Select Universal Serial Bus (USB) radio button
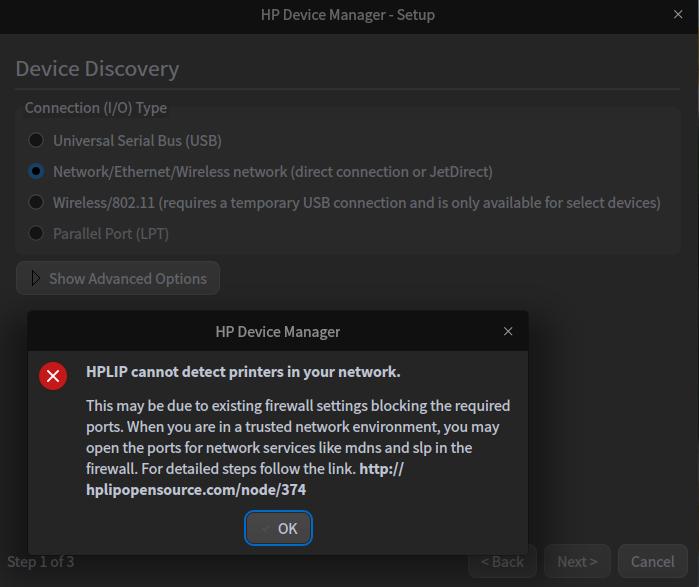 tap(36, 141)
